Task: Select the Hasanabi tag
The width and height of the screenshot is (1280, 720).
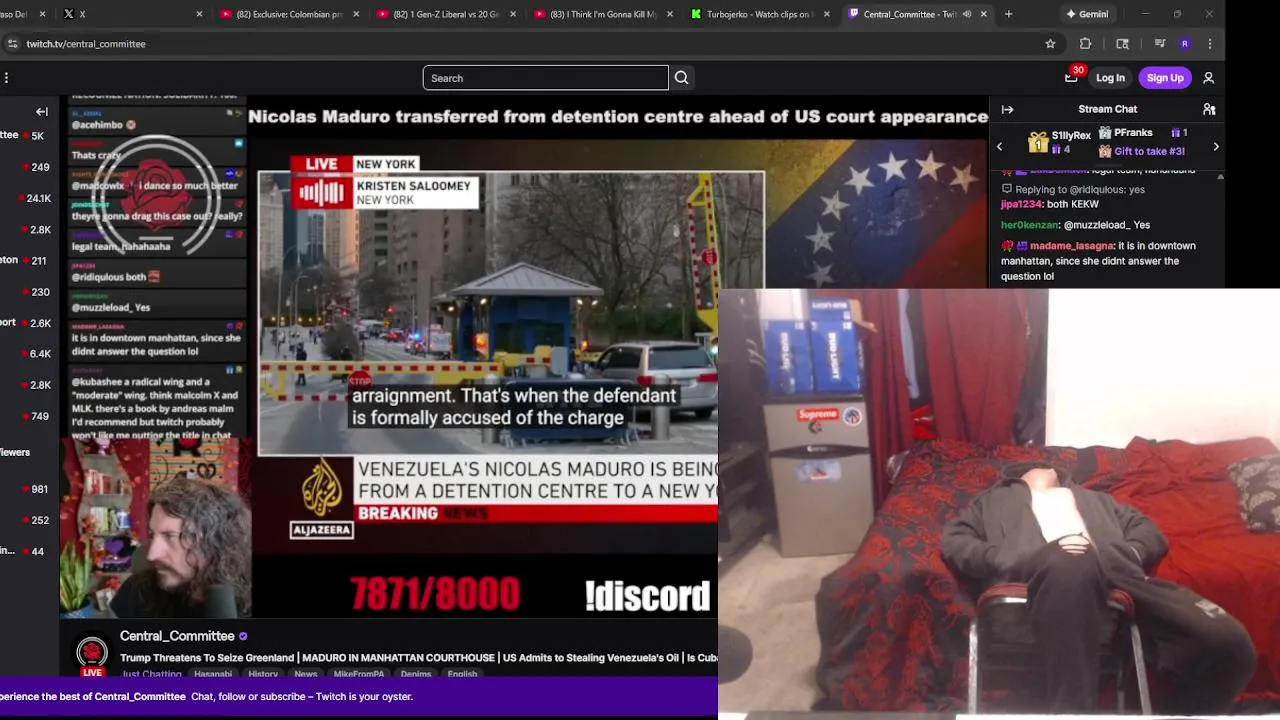Action: point(213,674)
